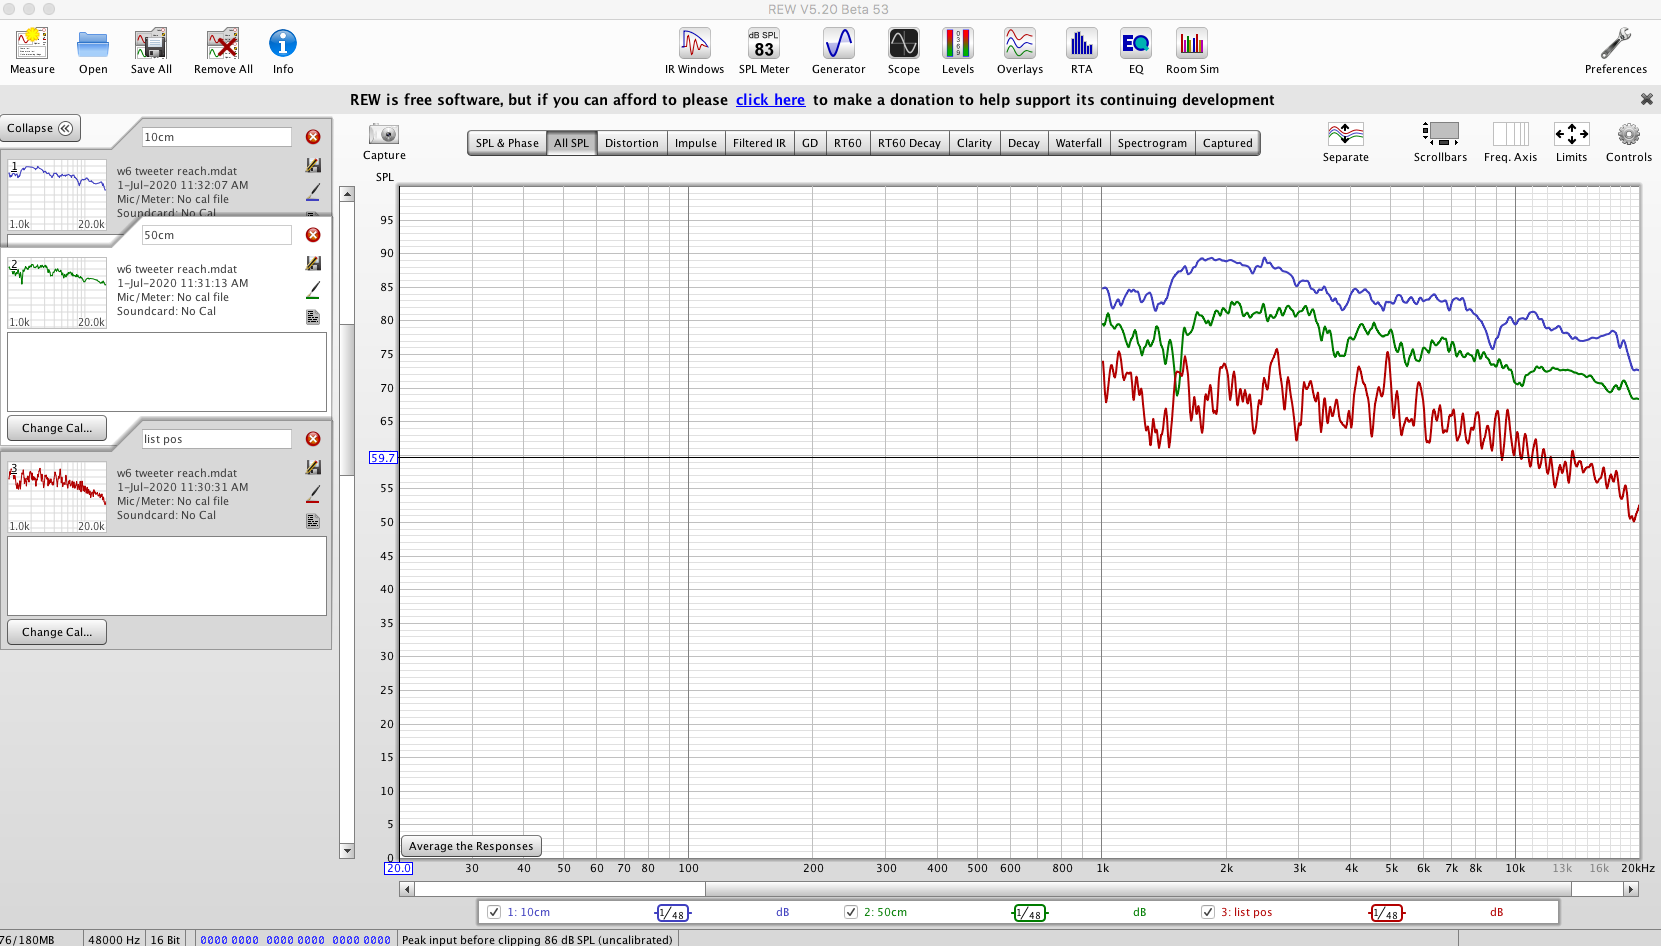Click vertical scrollbar up arrow beside graph
The width and height of the screenshot is (1661, 946).
(347, 194)
